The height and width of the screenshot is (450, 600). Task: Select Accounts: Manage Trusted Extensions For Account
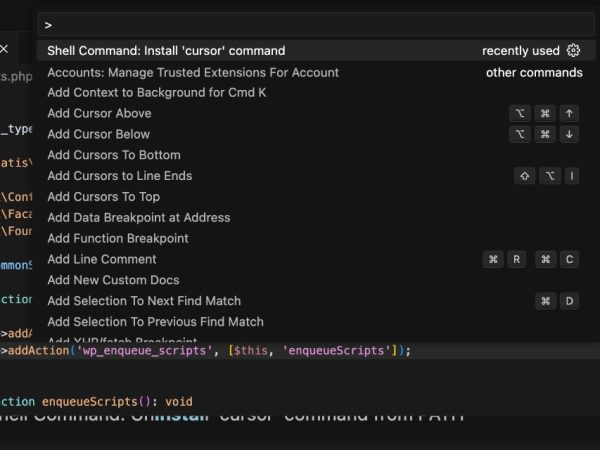(x=316, y=72)
